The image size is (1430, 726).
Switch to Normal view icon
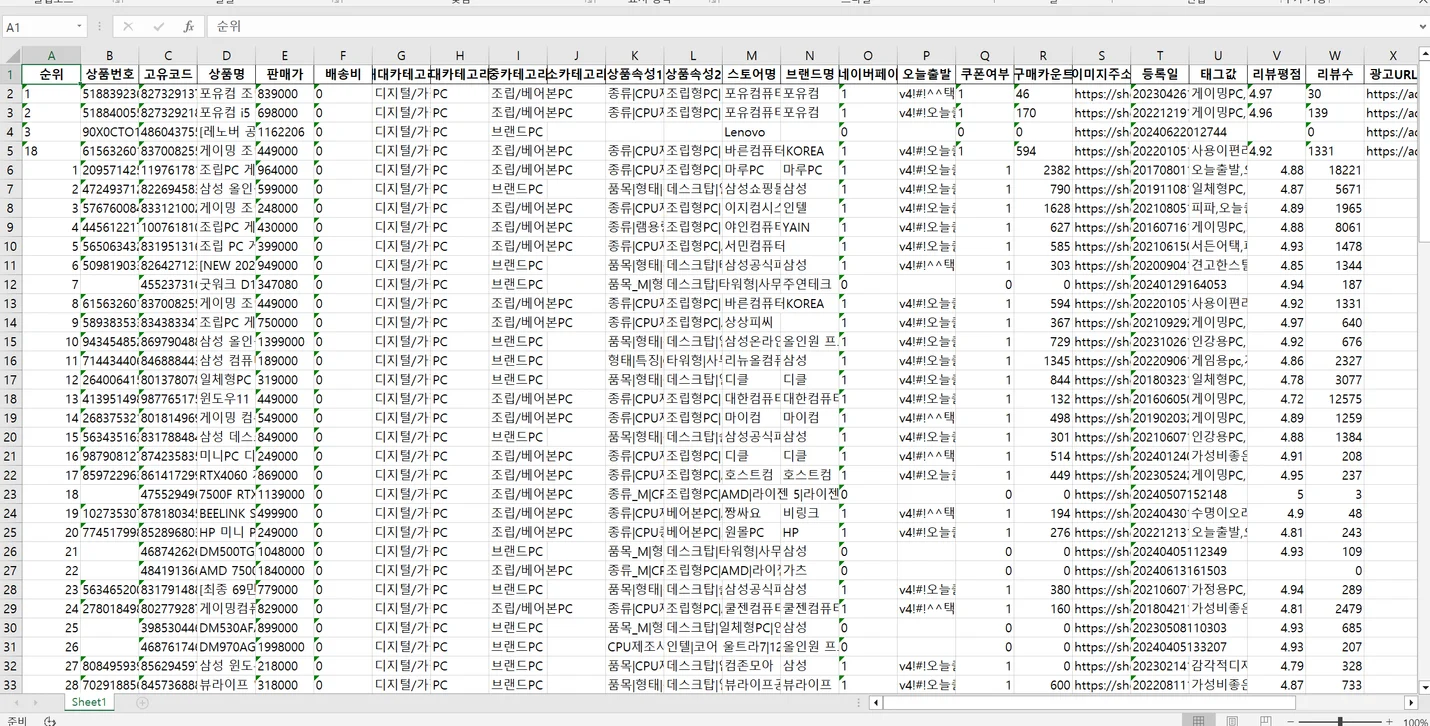pos(1198,721)
